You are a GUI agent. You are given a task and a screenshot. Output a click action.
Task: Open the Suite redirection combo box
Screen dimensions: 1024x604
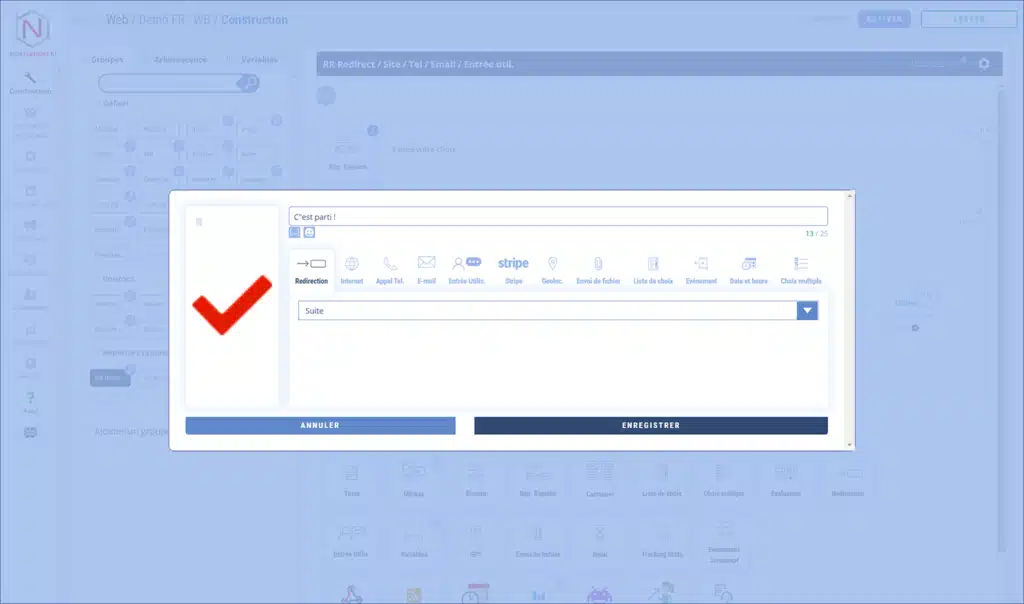[548, 311]
